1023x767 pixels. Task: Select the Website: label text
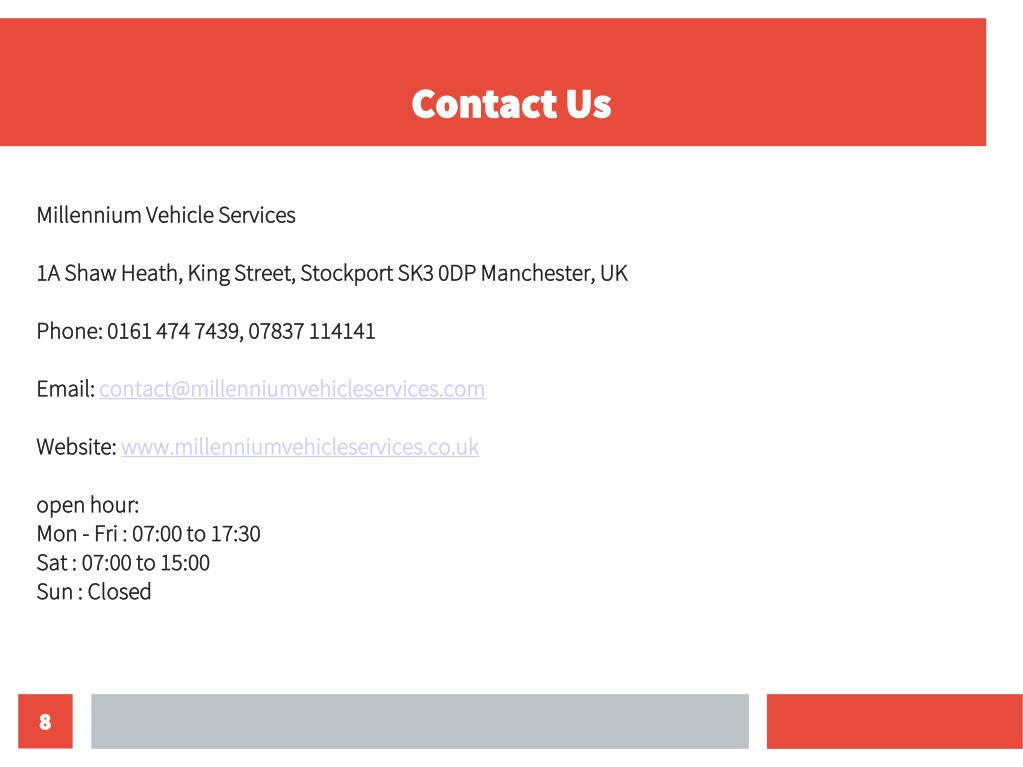76,447
